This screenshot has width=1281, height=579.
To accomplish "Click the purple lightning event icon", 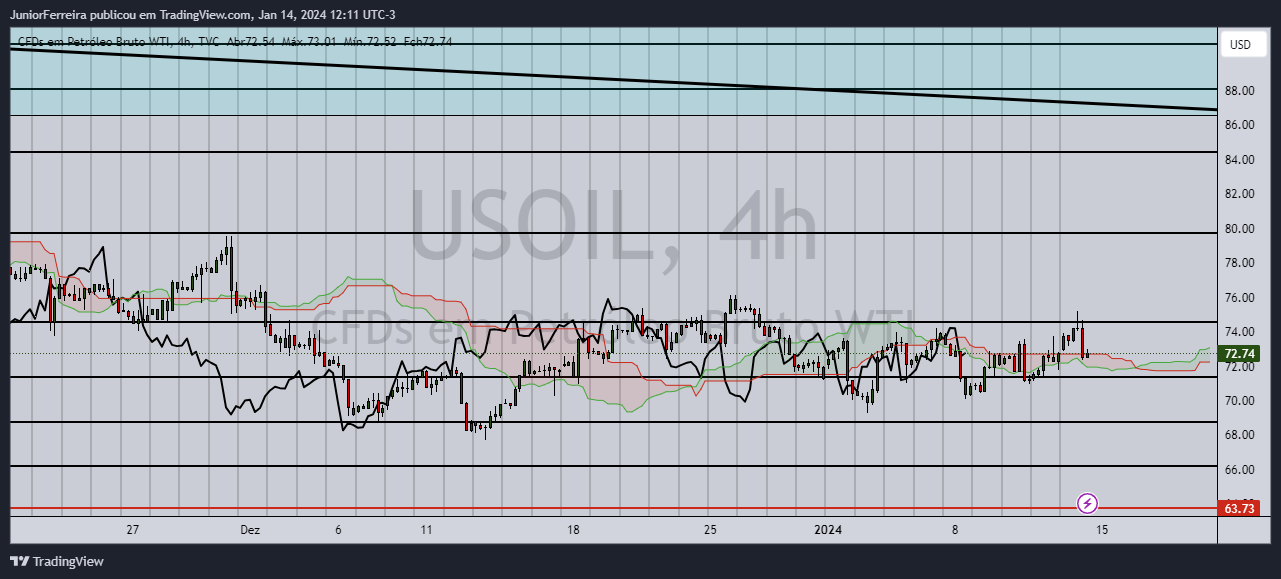I will [x=1087, y=503].
